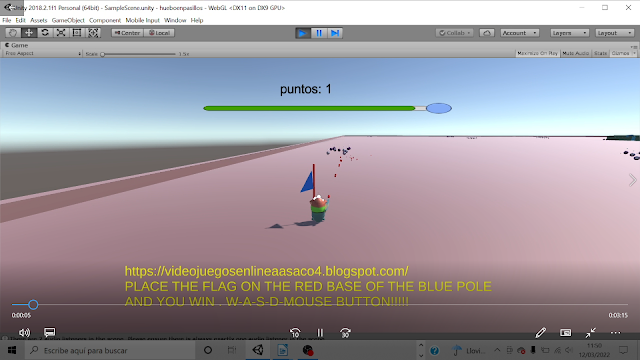Open the GameObject menu
This screenshot has height=360, width=640.
pyautogui.click(x=68, y=20)
